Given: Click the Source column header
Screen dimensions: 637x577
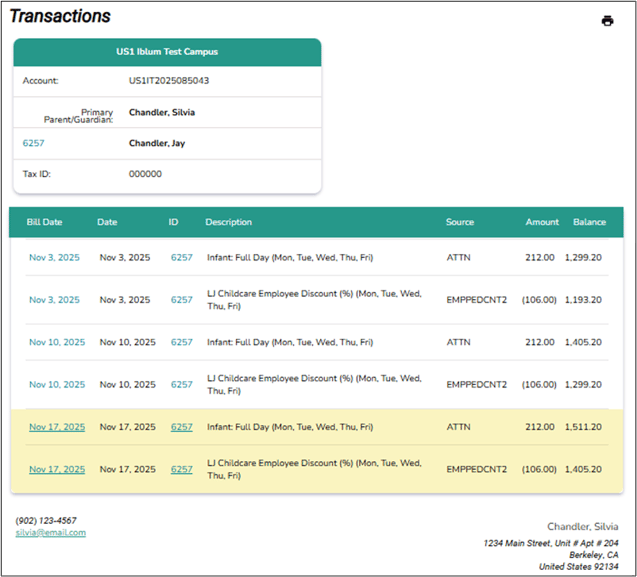Looking at the screenshot, I should tap(460, 222).
